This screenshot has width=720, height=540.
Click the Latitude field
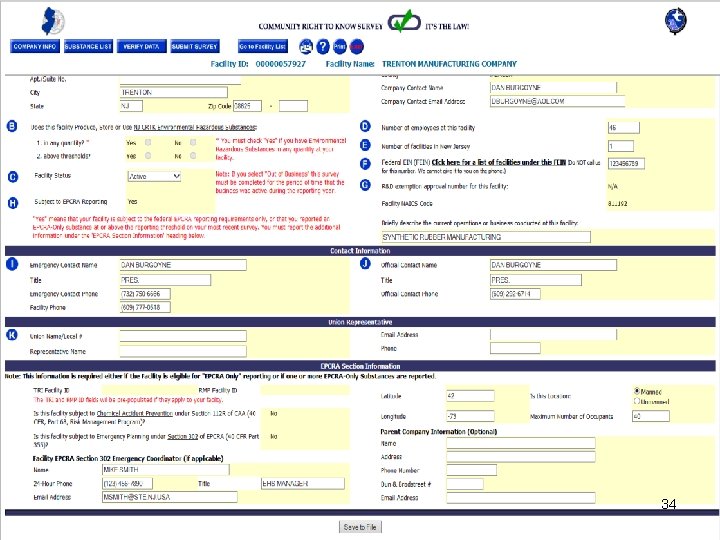pyautogui.click(x=470, y=396)
